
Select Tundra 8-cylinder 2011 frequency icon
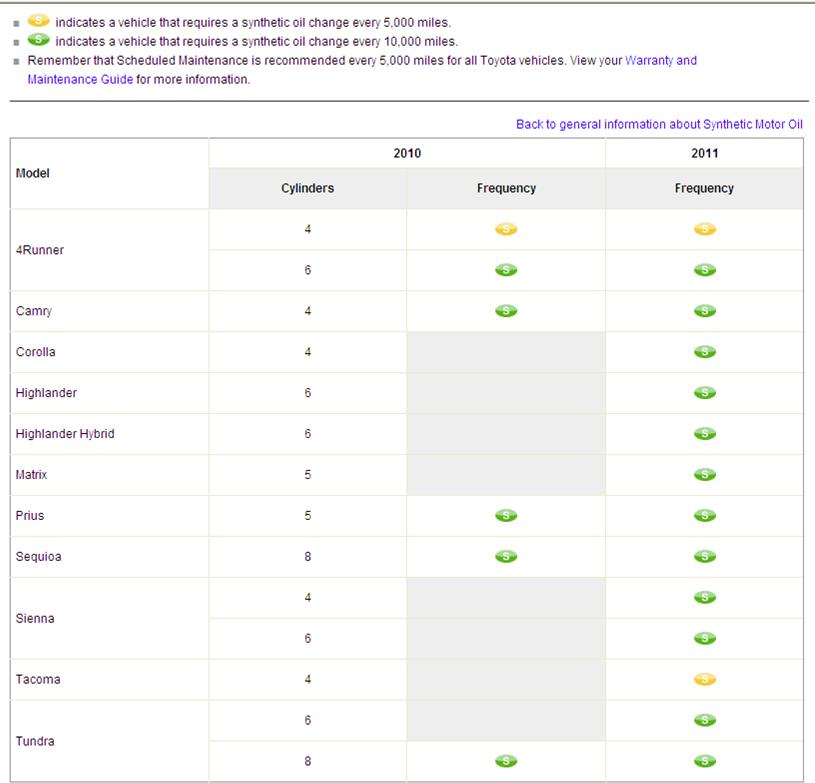click(x=705, y=761)
